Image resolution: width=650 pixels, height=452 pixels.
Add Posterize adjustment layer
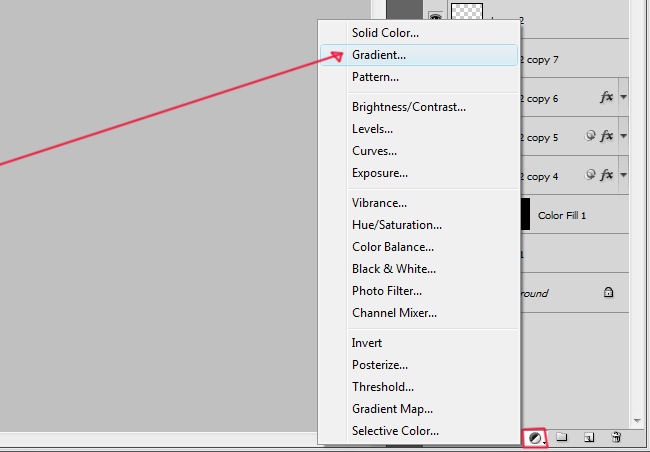(419, 365)
